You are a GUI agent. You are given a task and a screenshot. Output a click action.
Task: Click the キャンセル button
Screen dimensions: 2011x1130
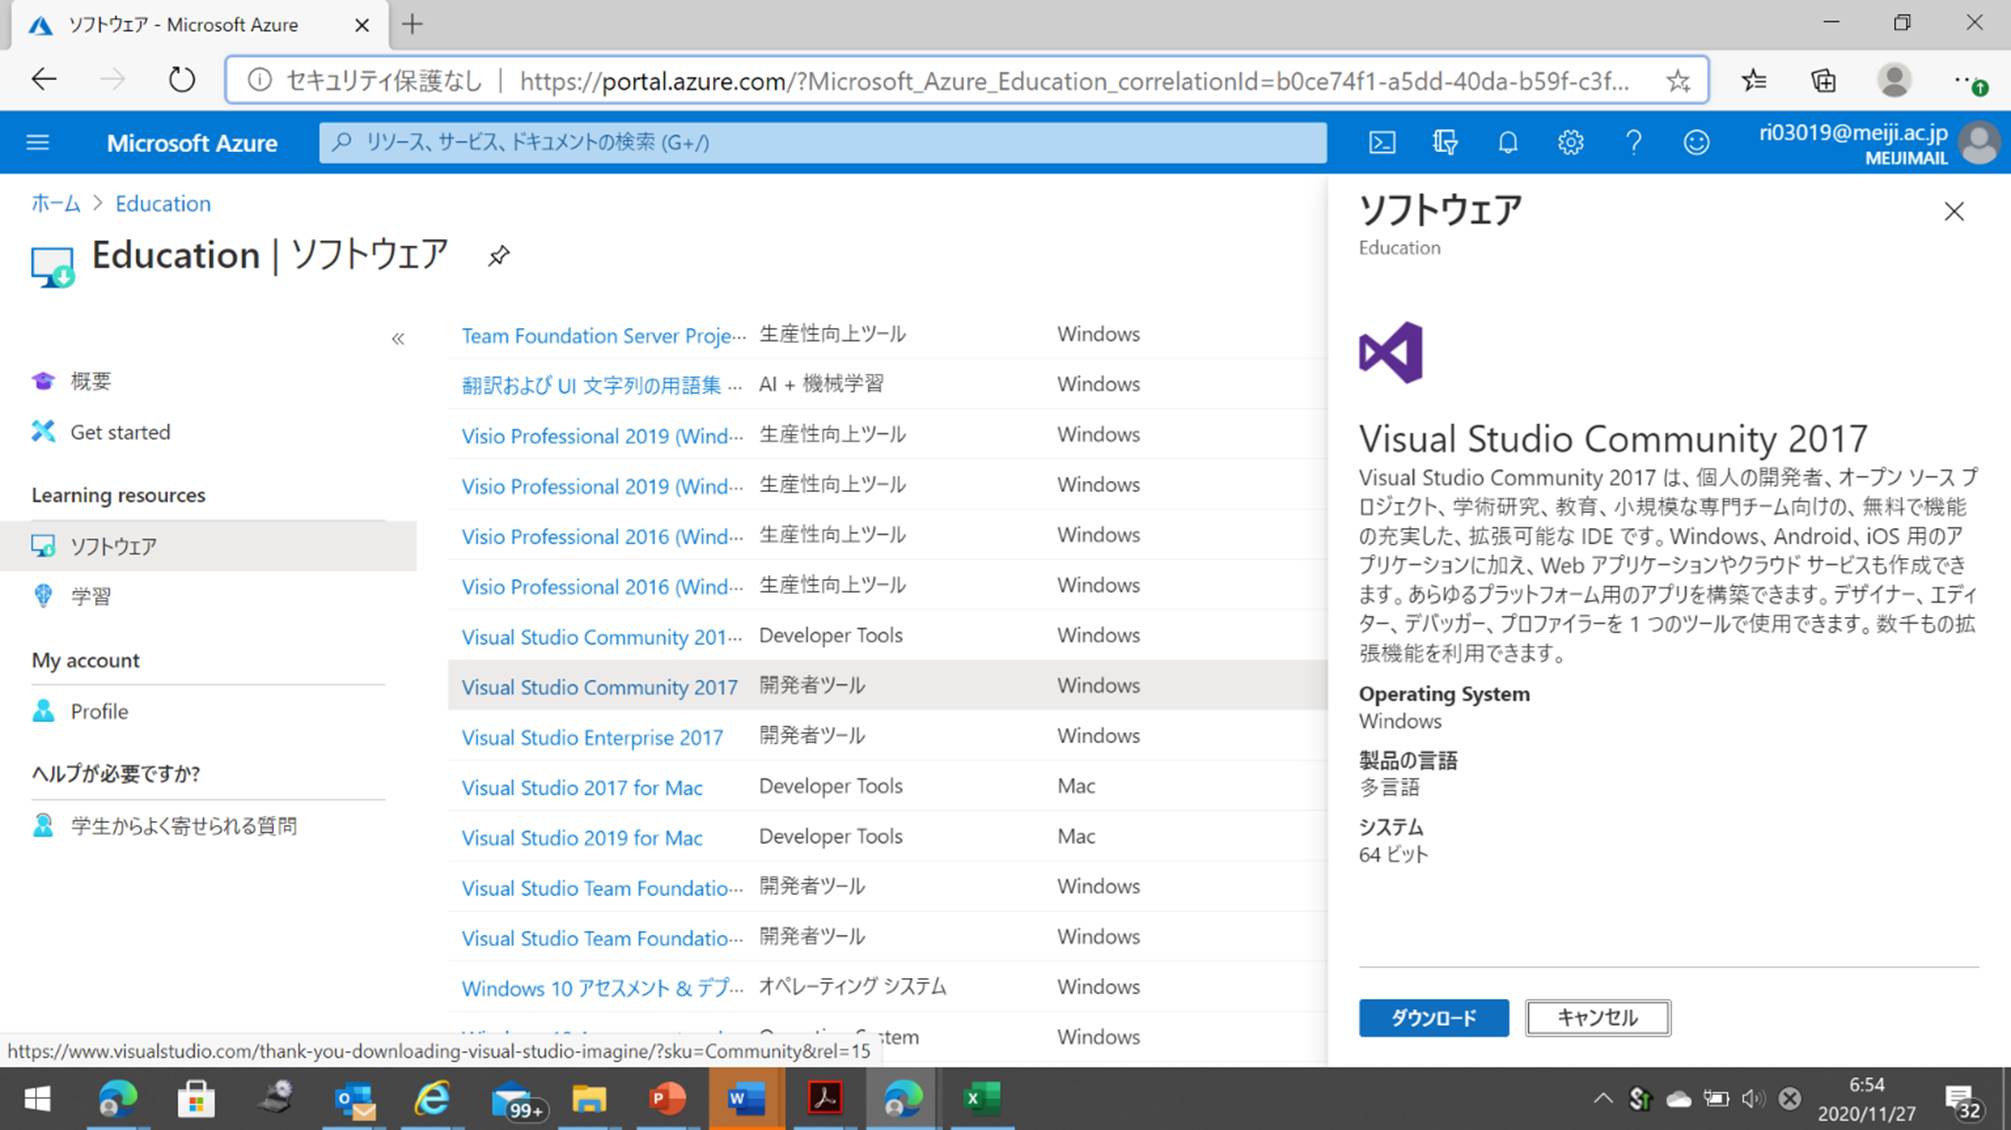(x=1597, y=1018)
